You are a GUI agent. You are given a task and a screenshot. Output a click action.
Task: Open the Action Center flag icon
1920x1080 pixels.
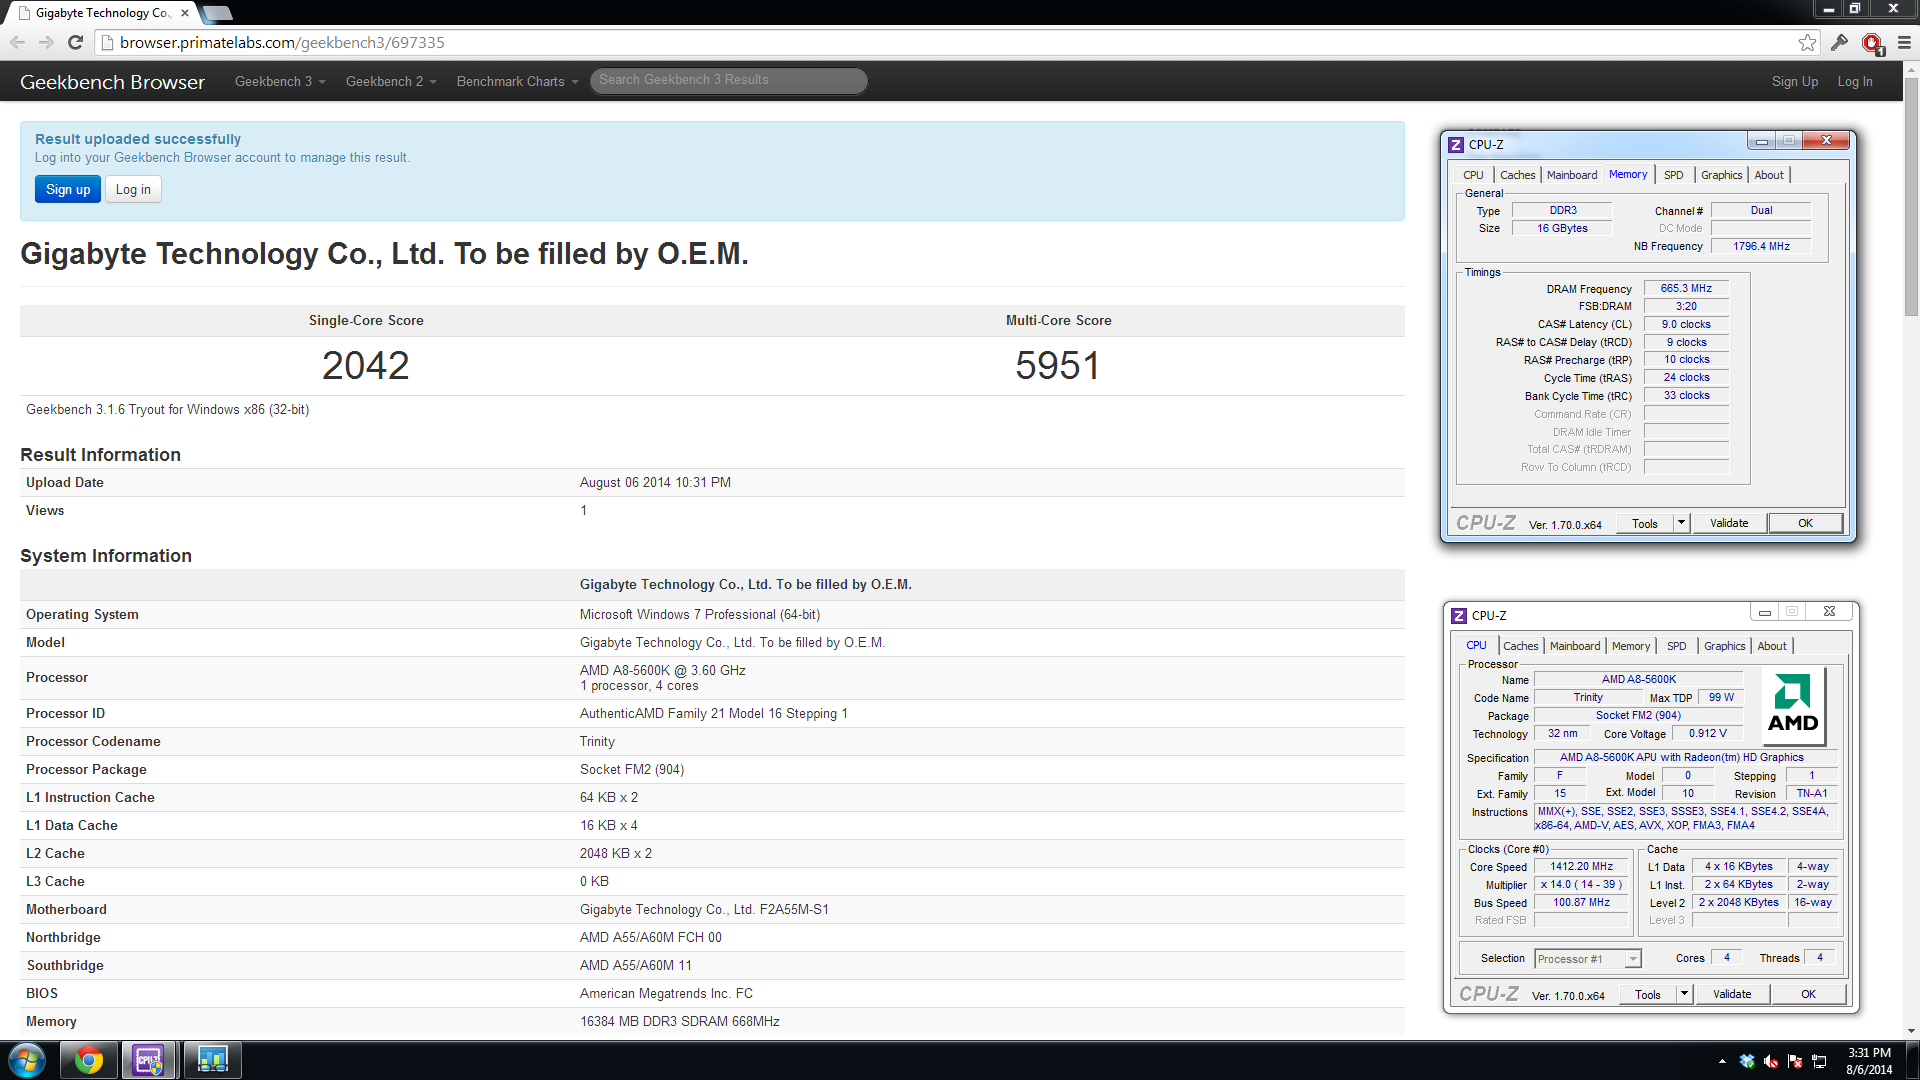click(x=1795, y=1061)
